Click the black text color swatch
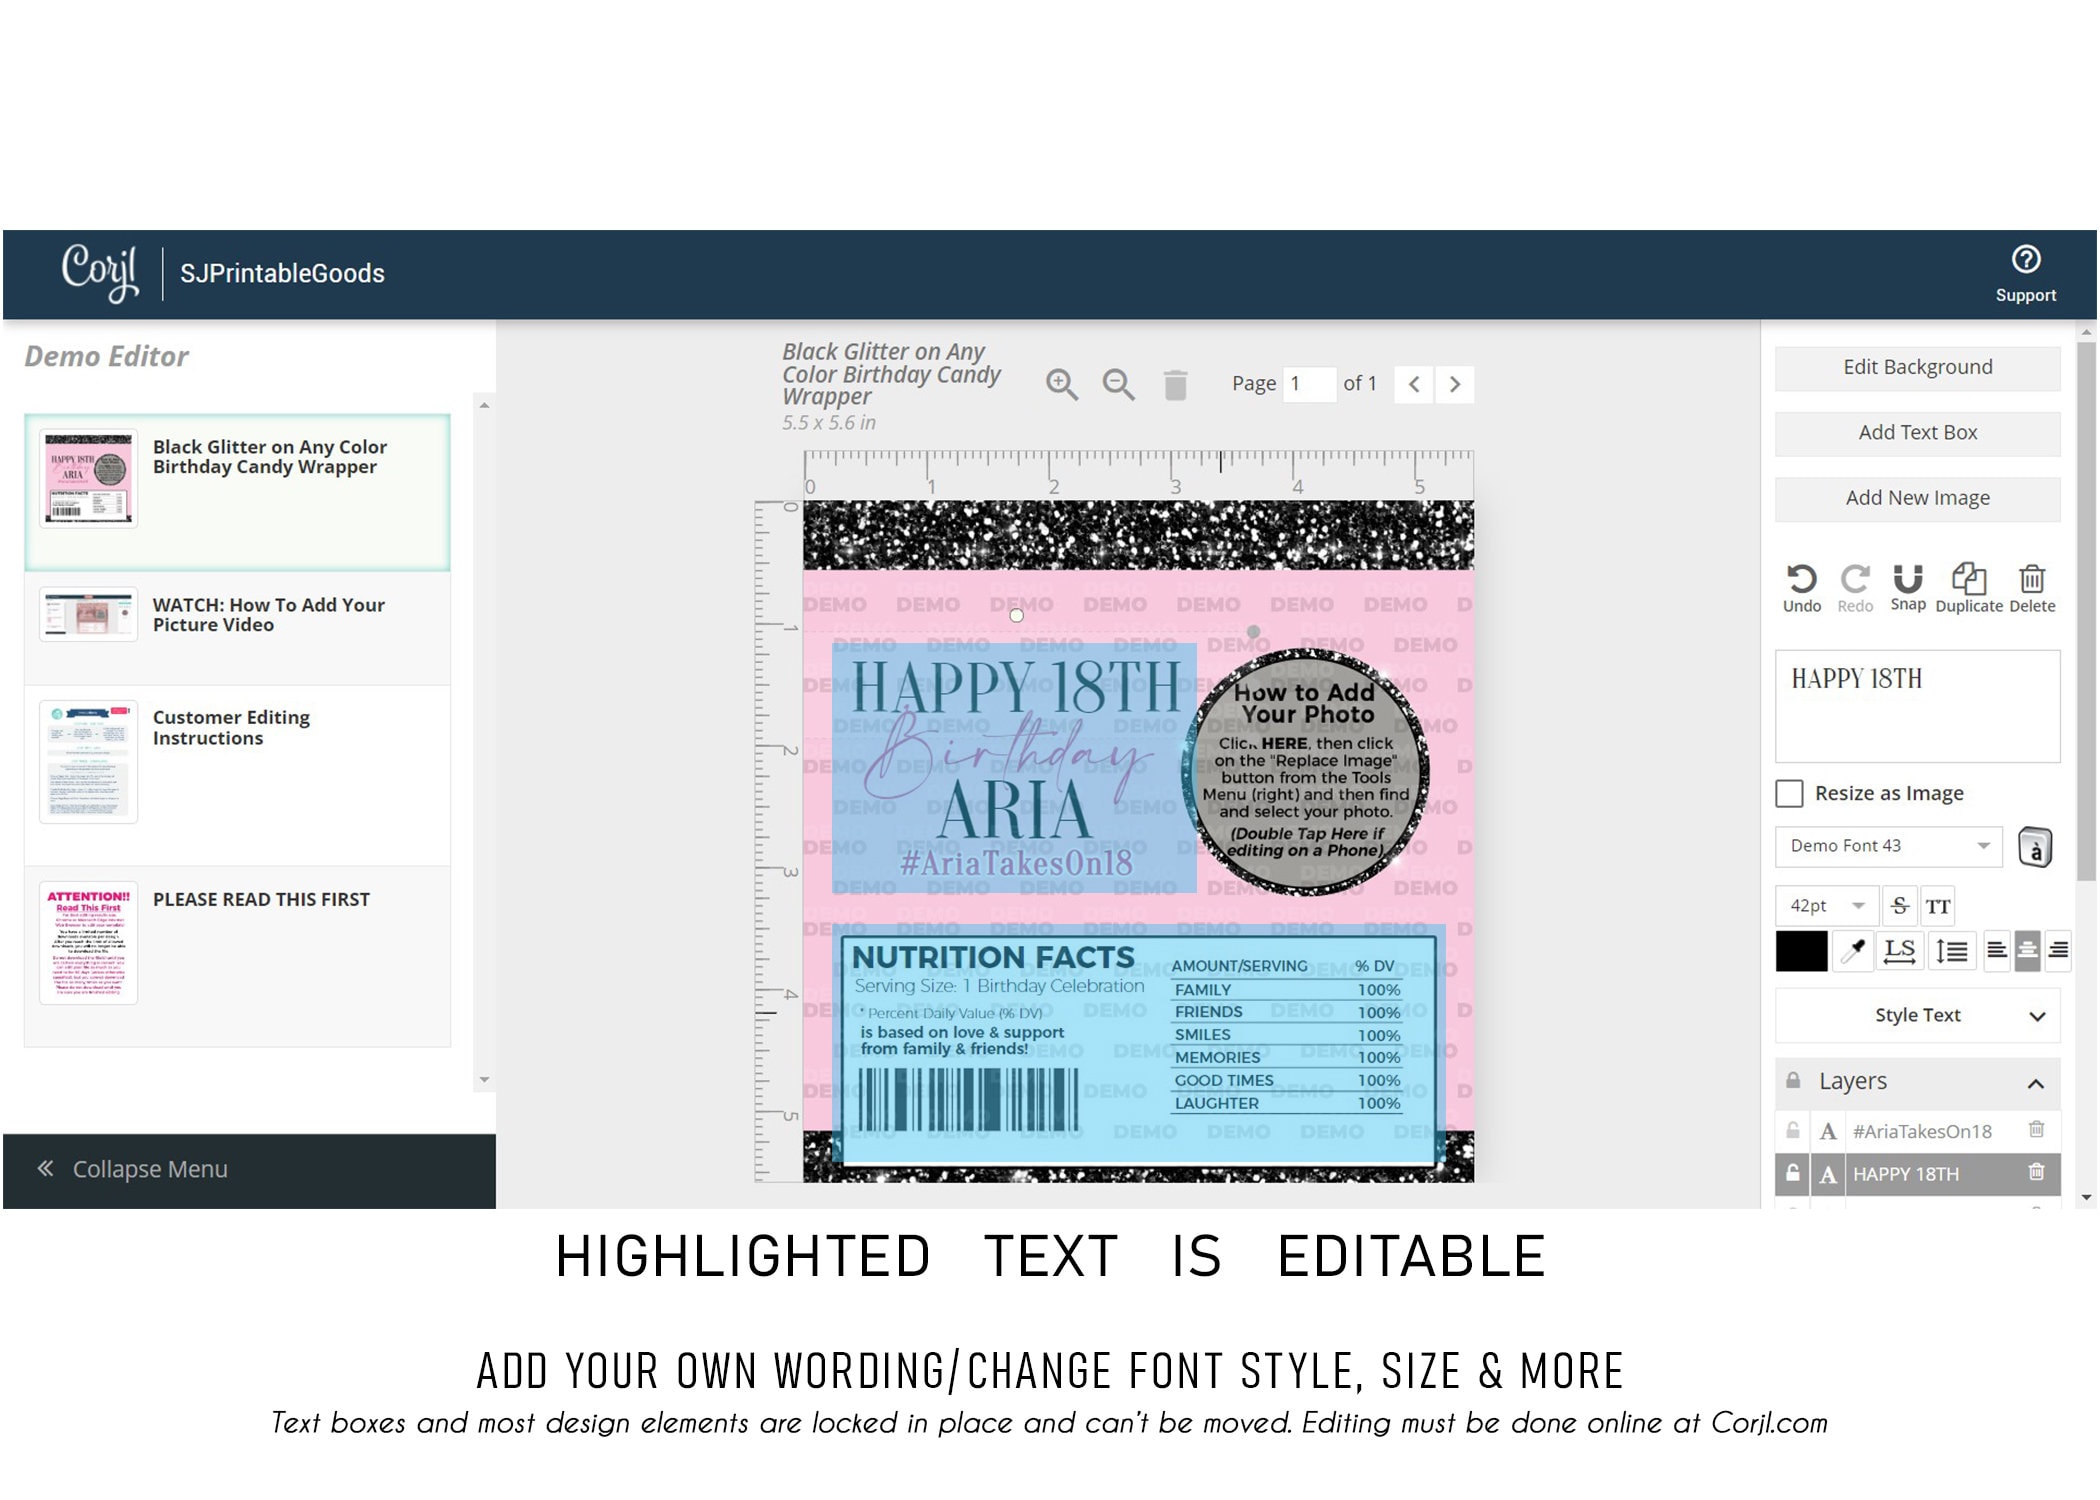Viewport: 2100px width, 1500px height. (1801, 950)
